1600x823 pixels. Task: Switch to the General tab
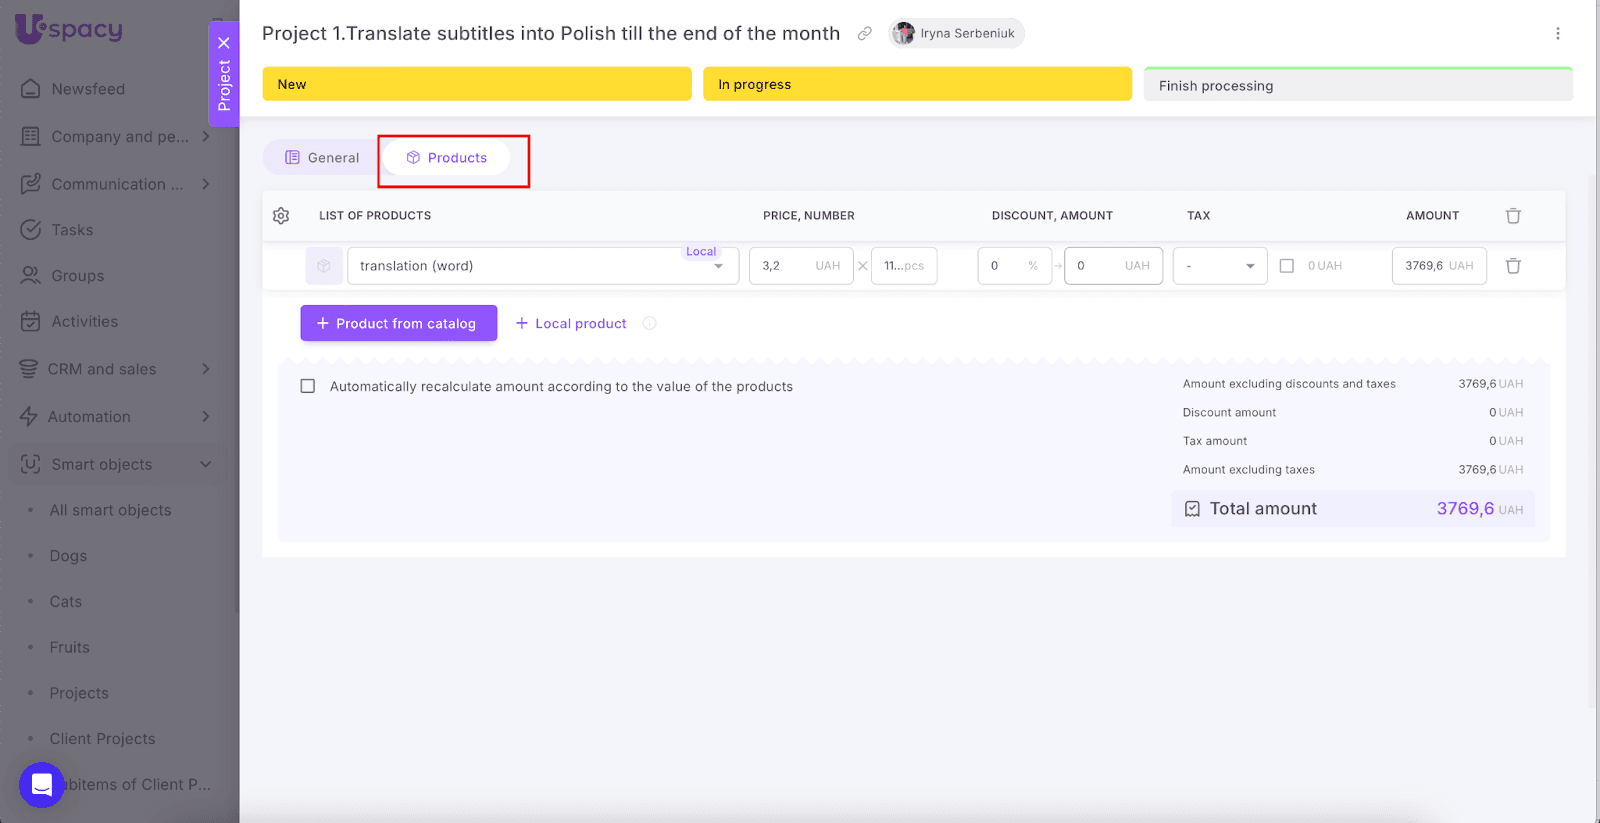pyautogui.click(x=322, y=158)
